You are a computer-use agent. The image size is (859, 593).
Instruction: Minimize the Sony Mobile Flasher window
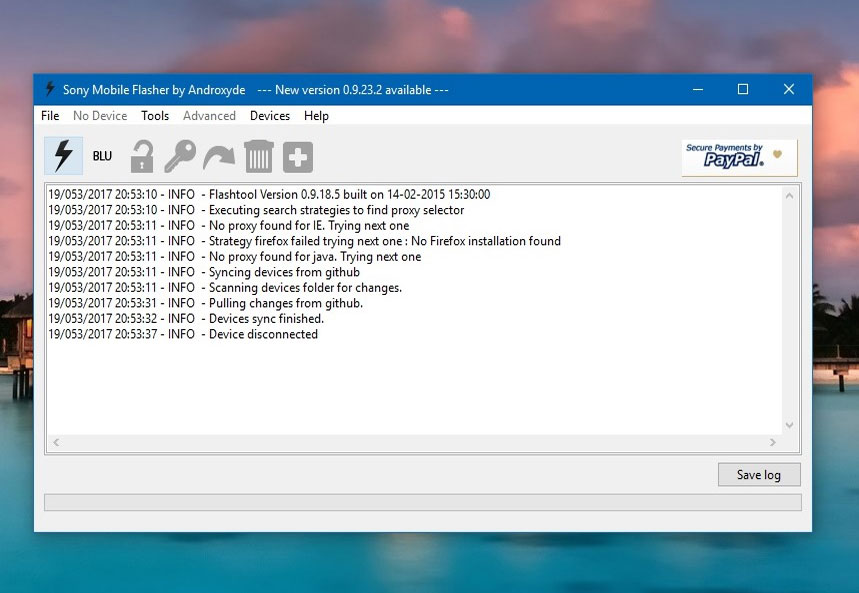[x=698, y=89]
